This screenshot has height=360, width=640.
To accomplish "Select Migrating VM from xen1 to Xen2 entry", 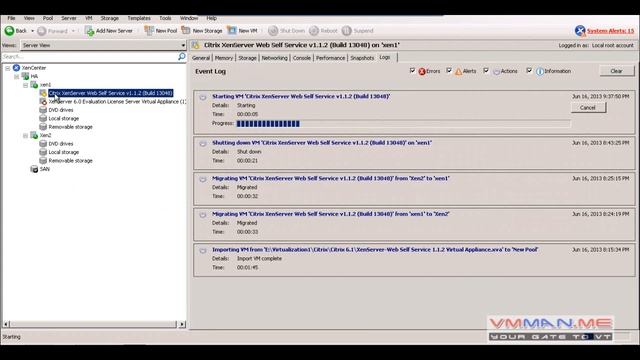I will click(x=414, y=223).
